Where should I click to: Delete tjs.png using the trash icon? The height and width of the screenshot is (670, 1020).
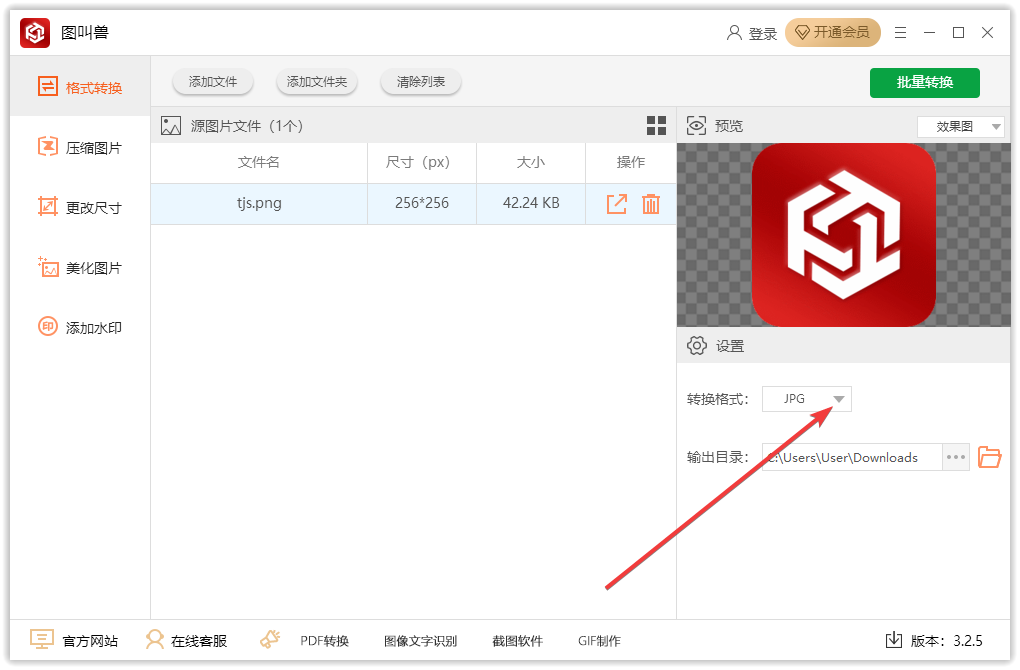pos(650,202)
